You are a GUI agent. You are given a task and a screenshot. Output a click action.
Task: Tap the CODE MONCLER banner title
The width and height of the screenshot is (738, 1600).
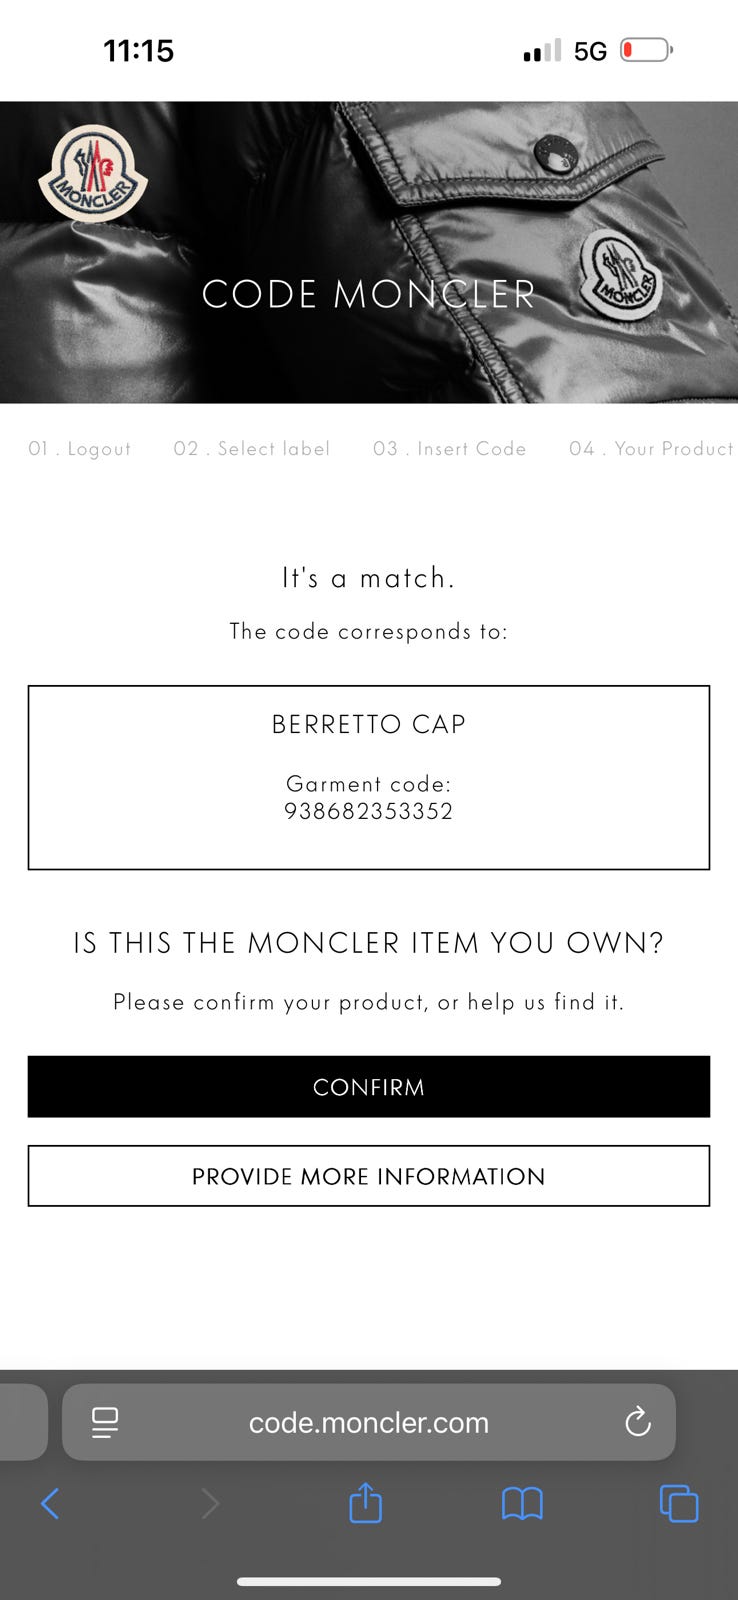[369, 294]
